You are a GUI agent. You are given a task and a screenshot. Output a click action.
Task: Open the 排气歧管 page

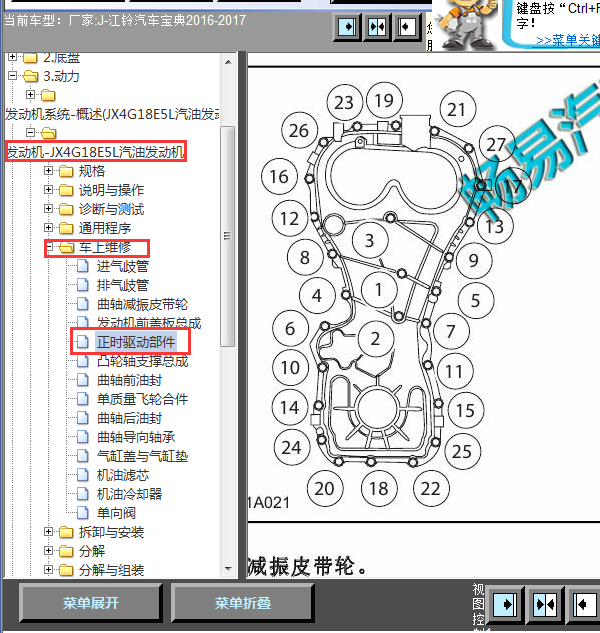pyautogui.click(x=123, y=285)
